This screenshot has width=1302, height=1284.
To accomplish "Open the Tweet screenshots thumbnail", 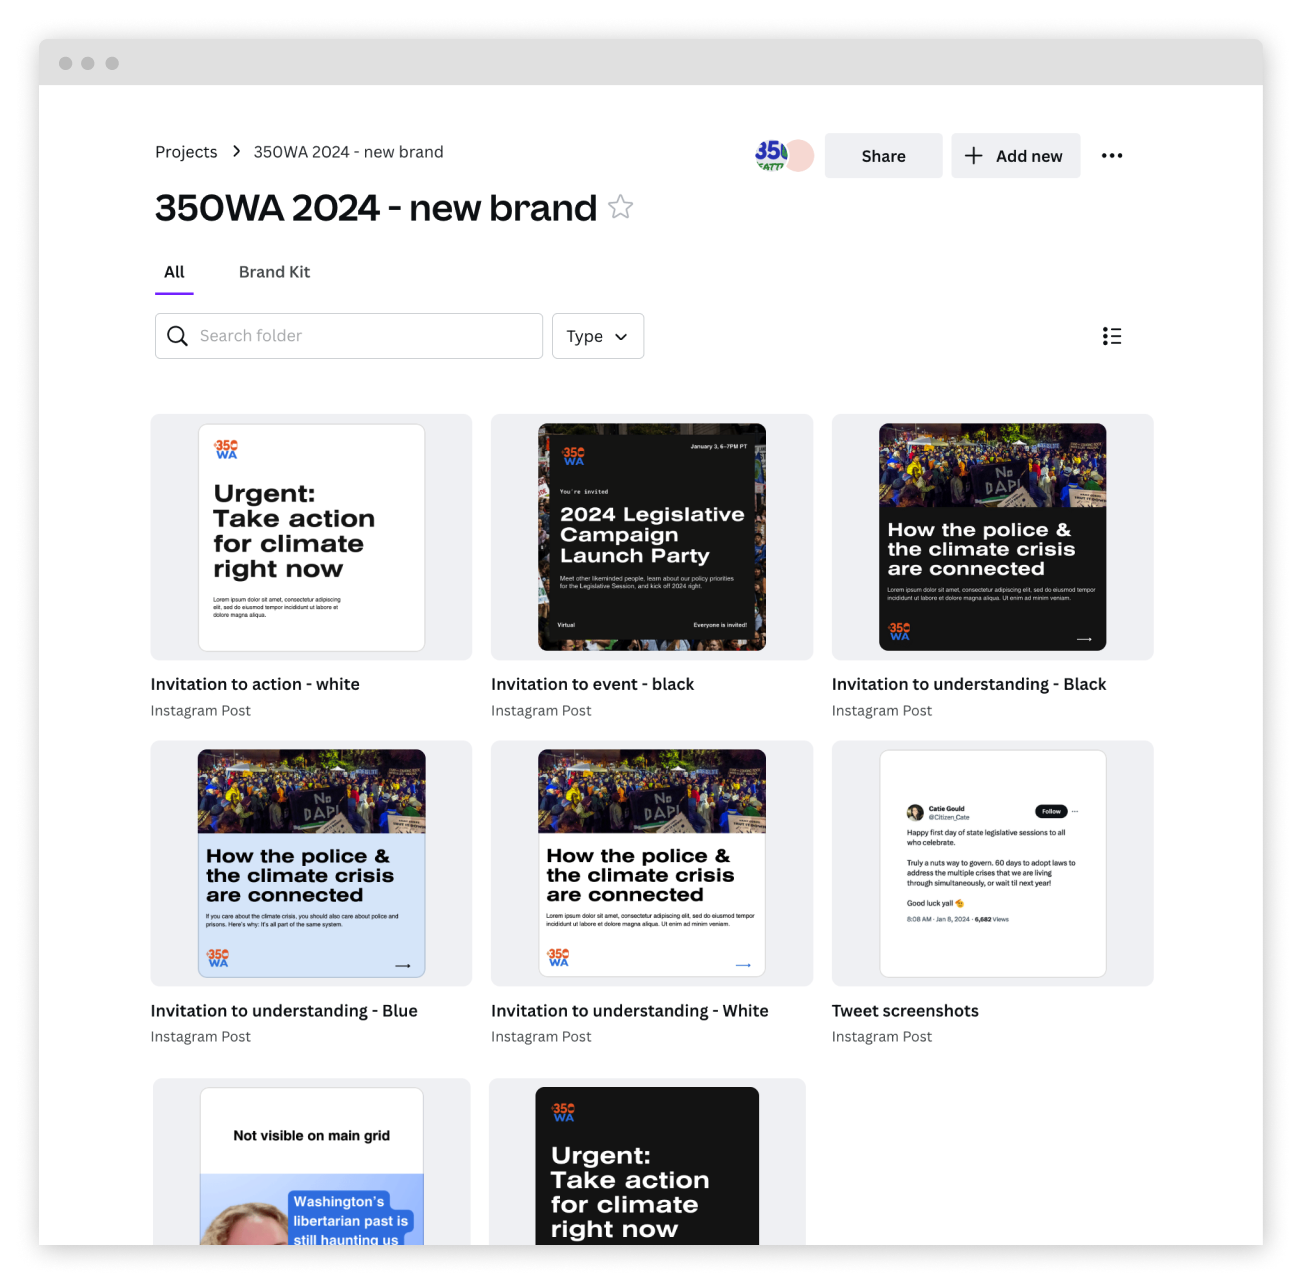I will click(x=993, y=863).
